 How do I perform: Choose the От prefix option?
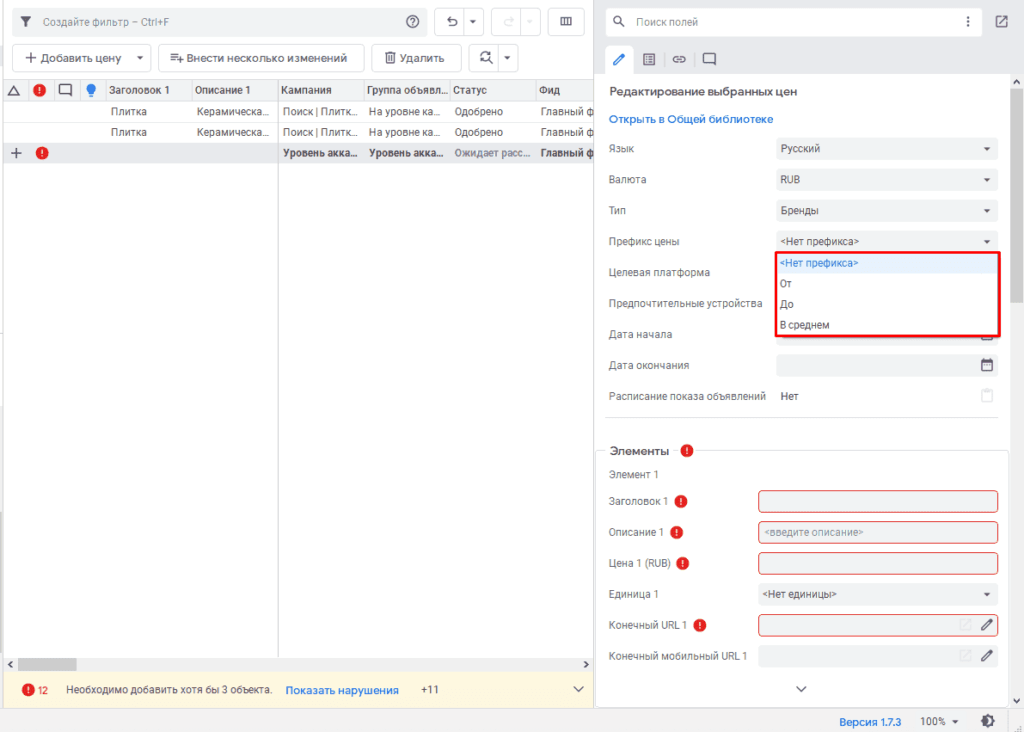tap(887, 283)
